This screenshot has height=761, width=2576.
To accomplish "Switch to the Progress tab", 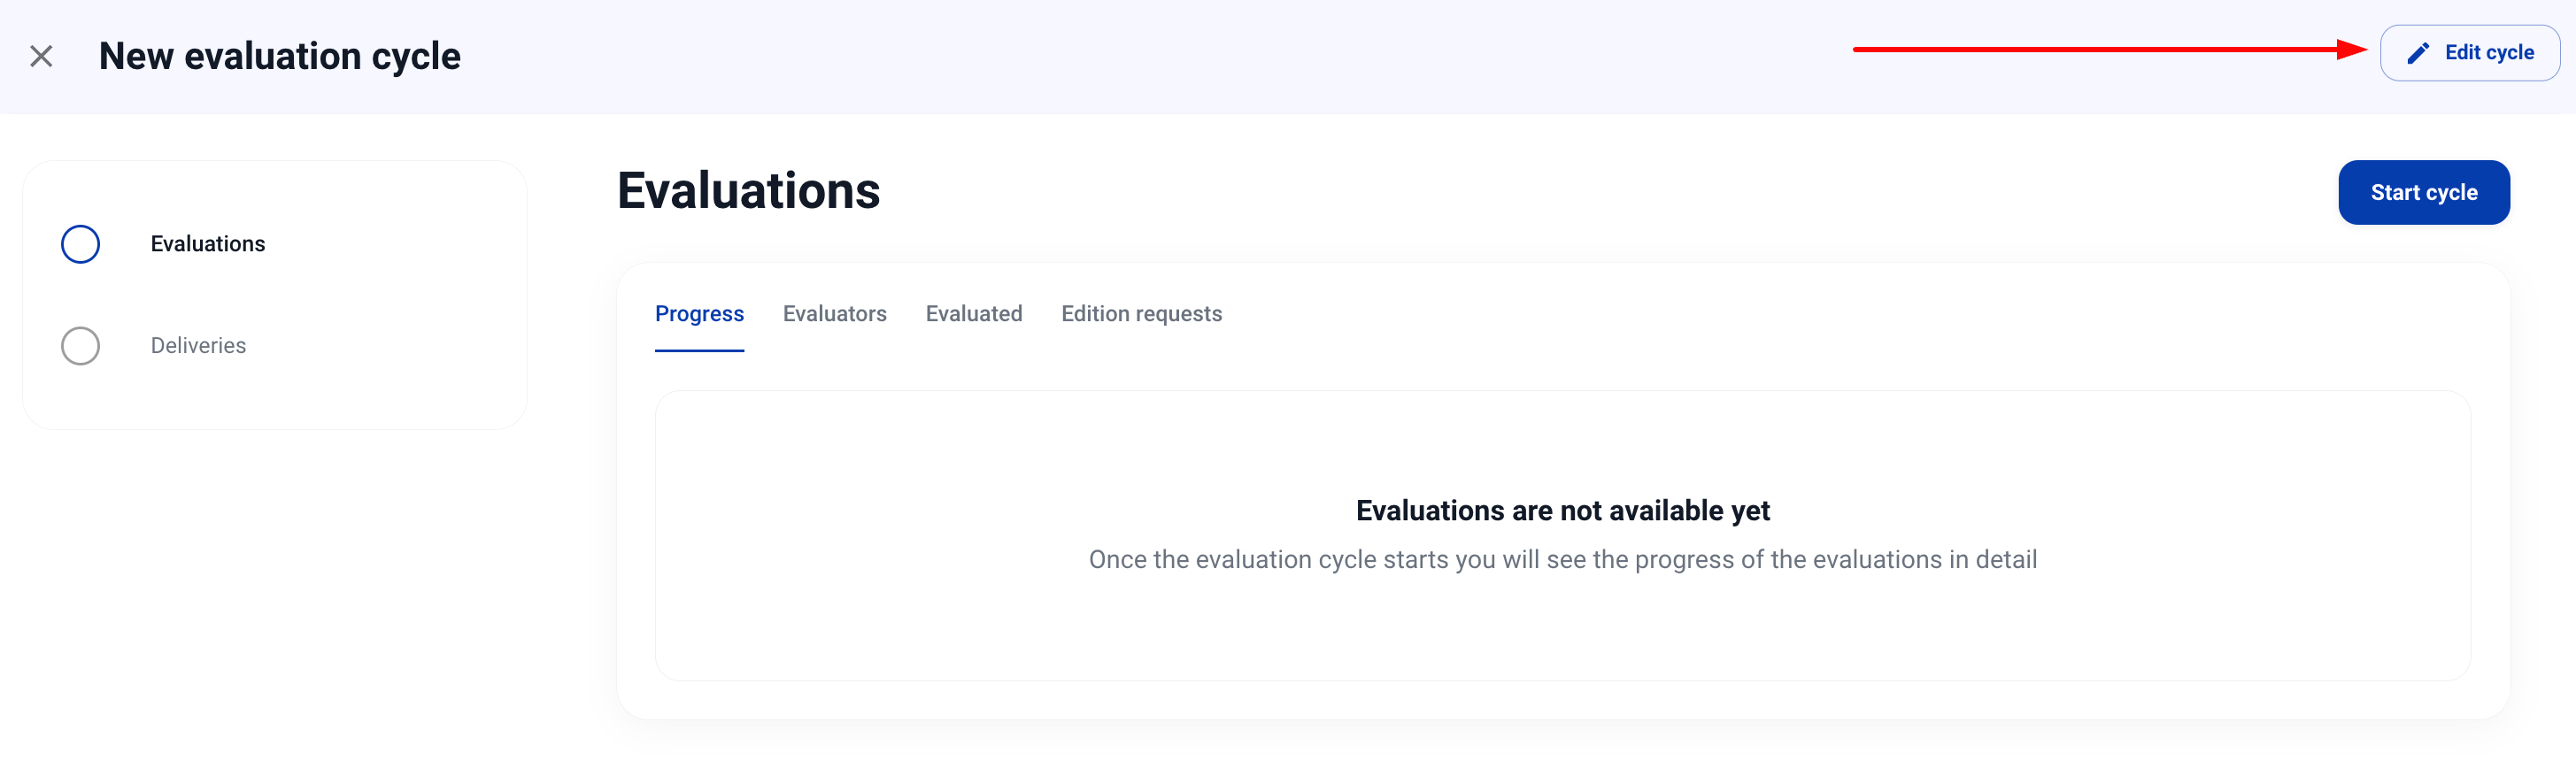I will click(699, 314).
